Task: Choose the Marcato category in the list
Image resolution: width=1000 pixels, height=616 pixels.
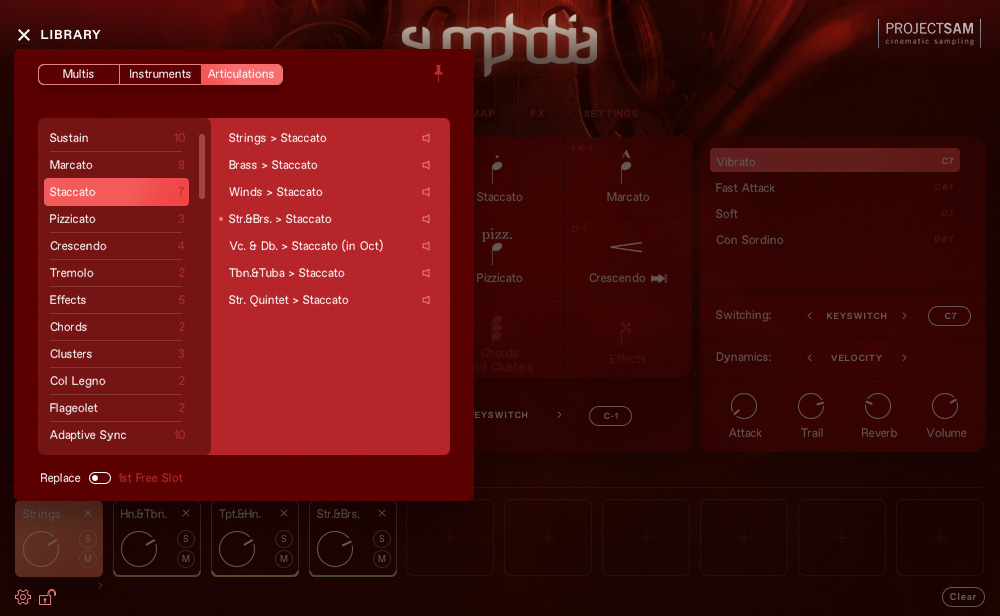Action: (x=117, y=165)
